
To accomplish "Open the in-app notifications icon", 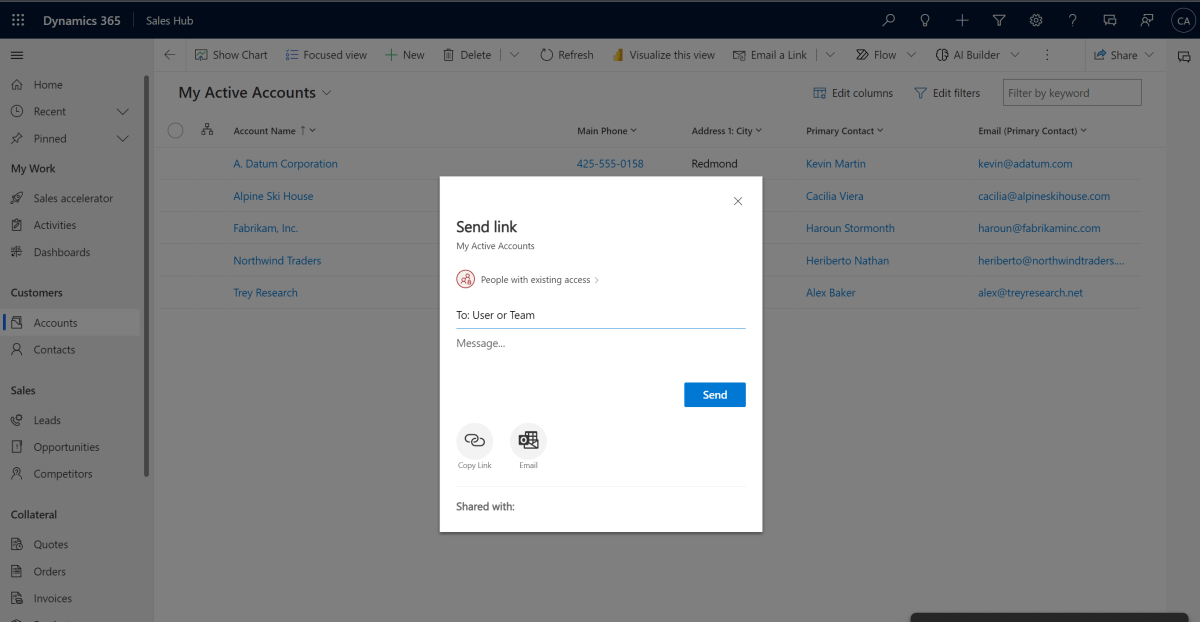I will (1147, 20).
